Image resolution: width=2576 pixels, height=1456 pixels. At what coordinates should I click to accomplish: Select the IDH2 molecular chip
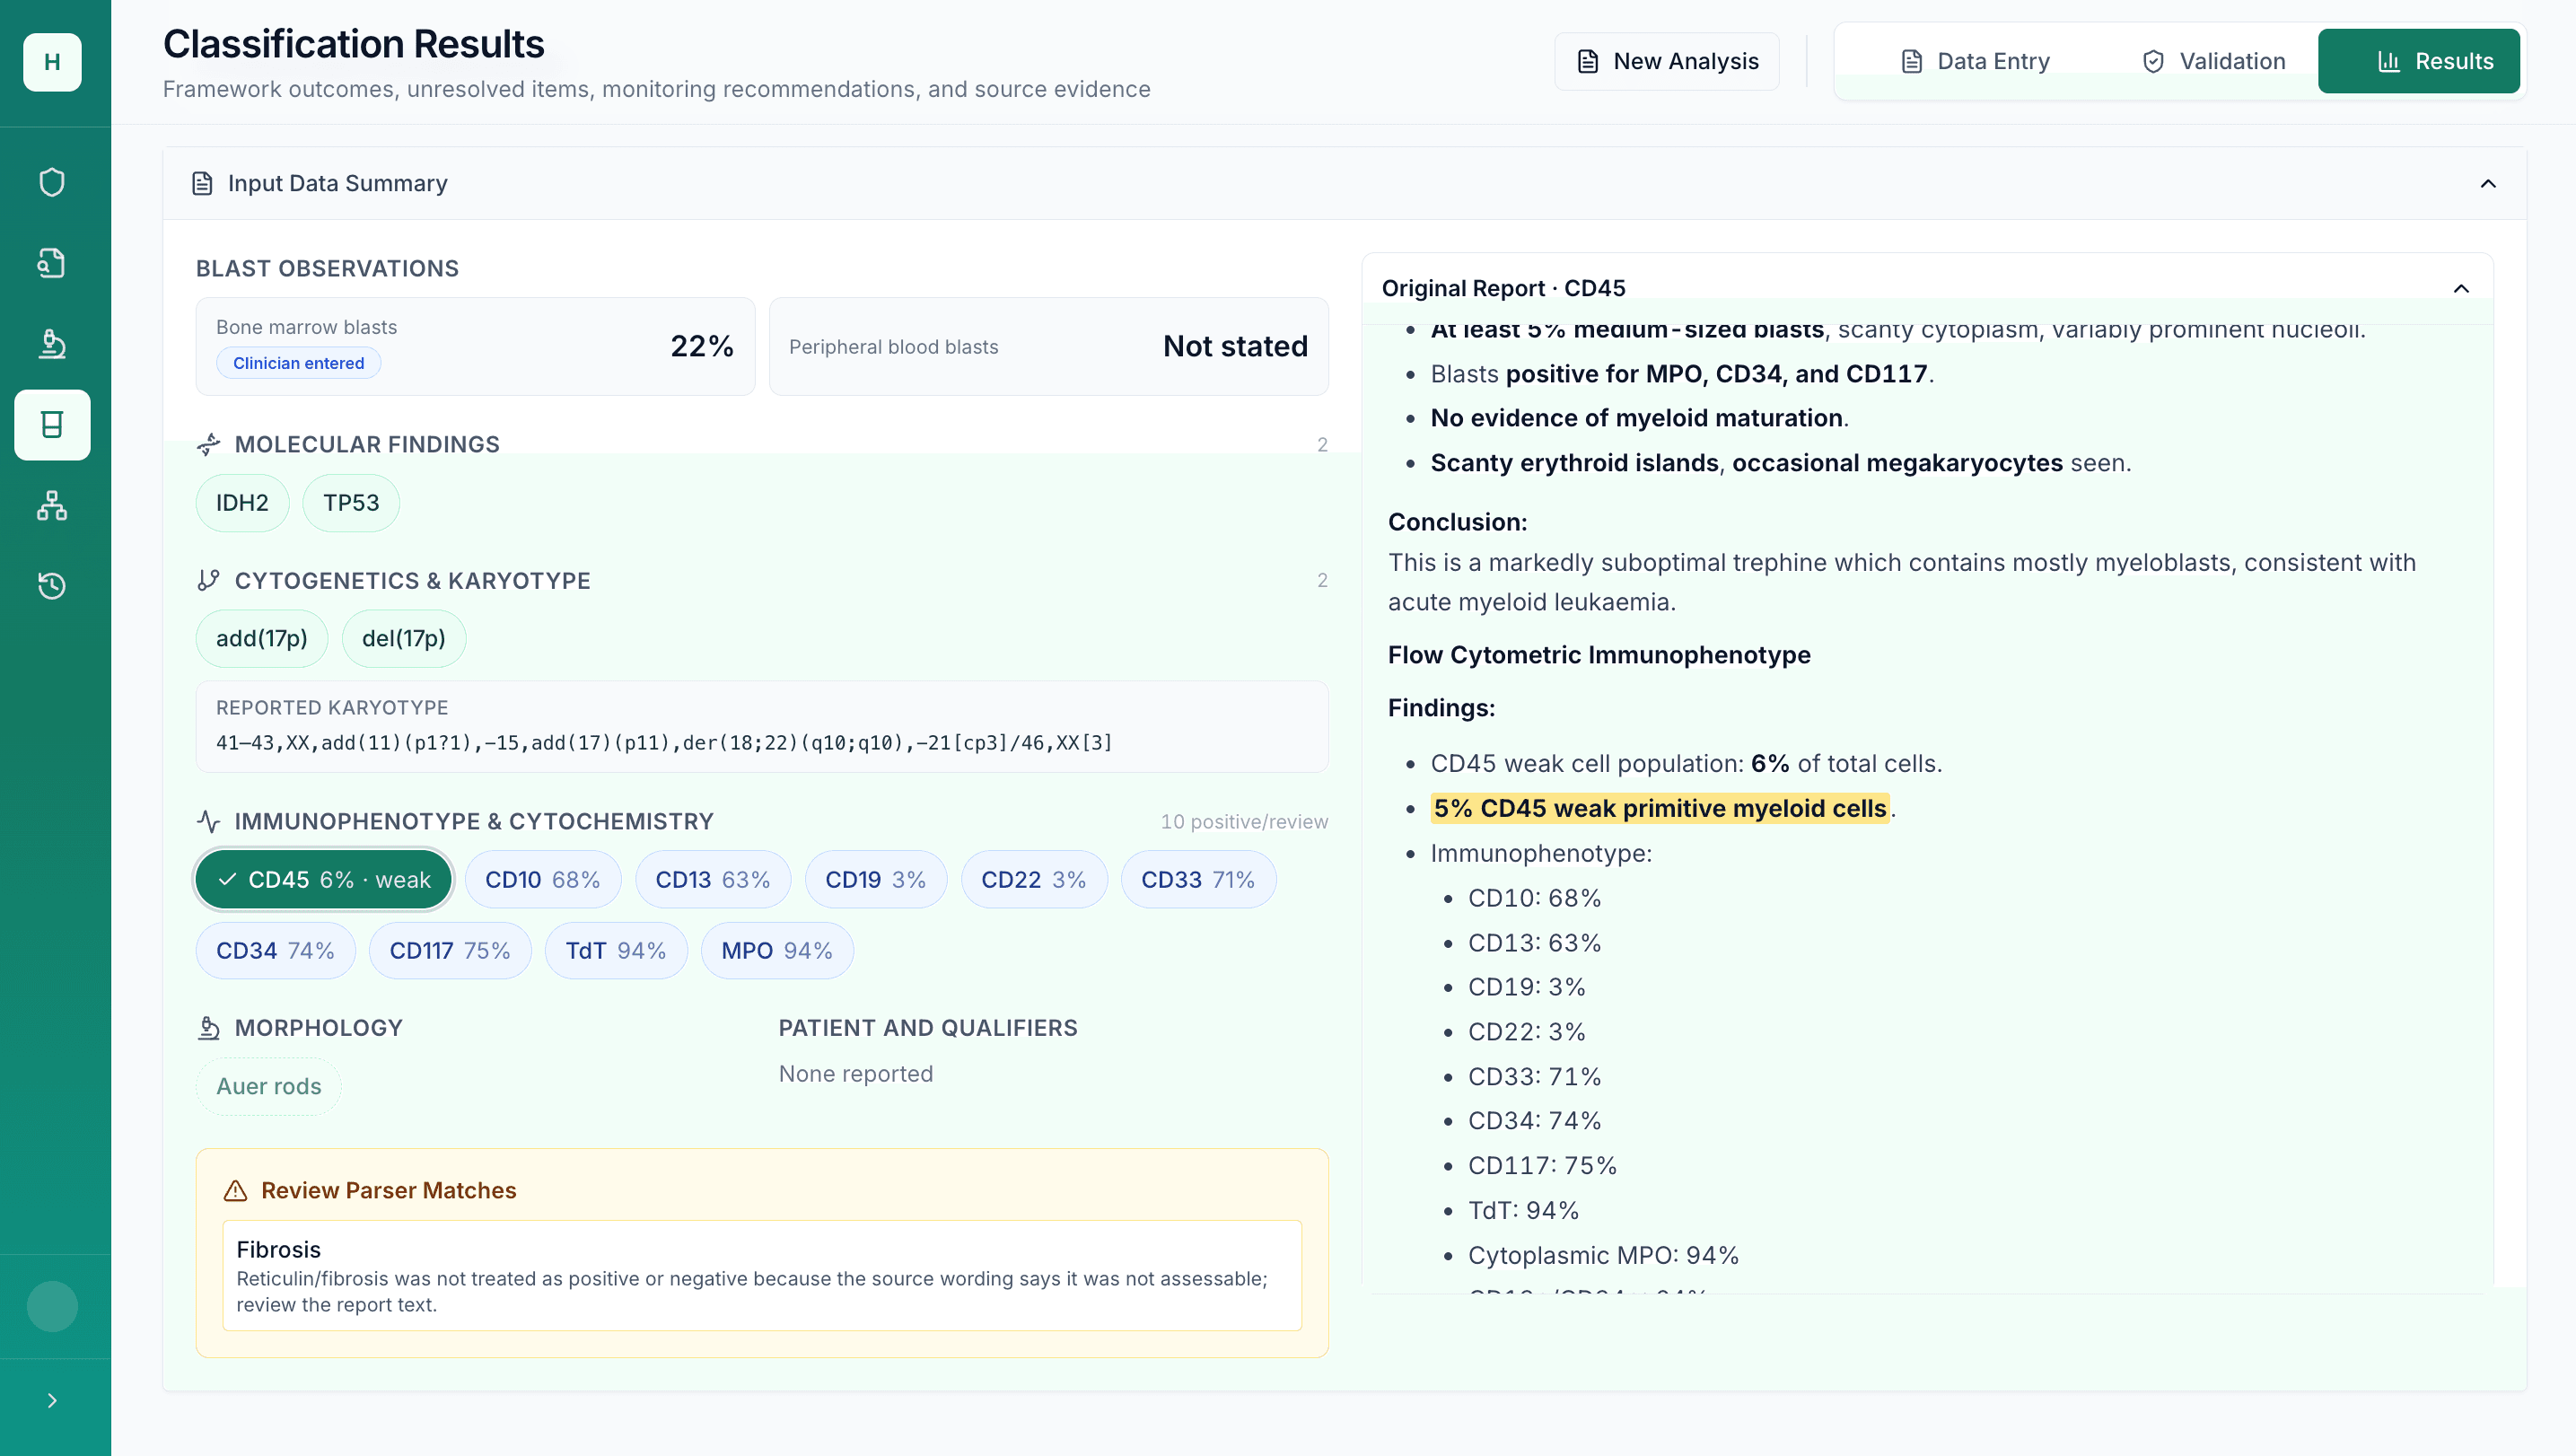[242, 503]
